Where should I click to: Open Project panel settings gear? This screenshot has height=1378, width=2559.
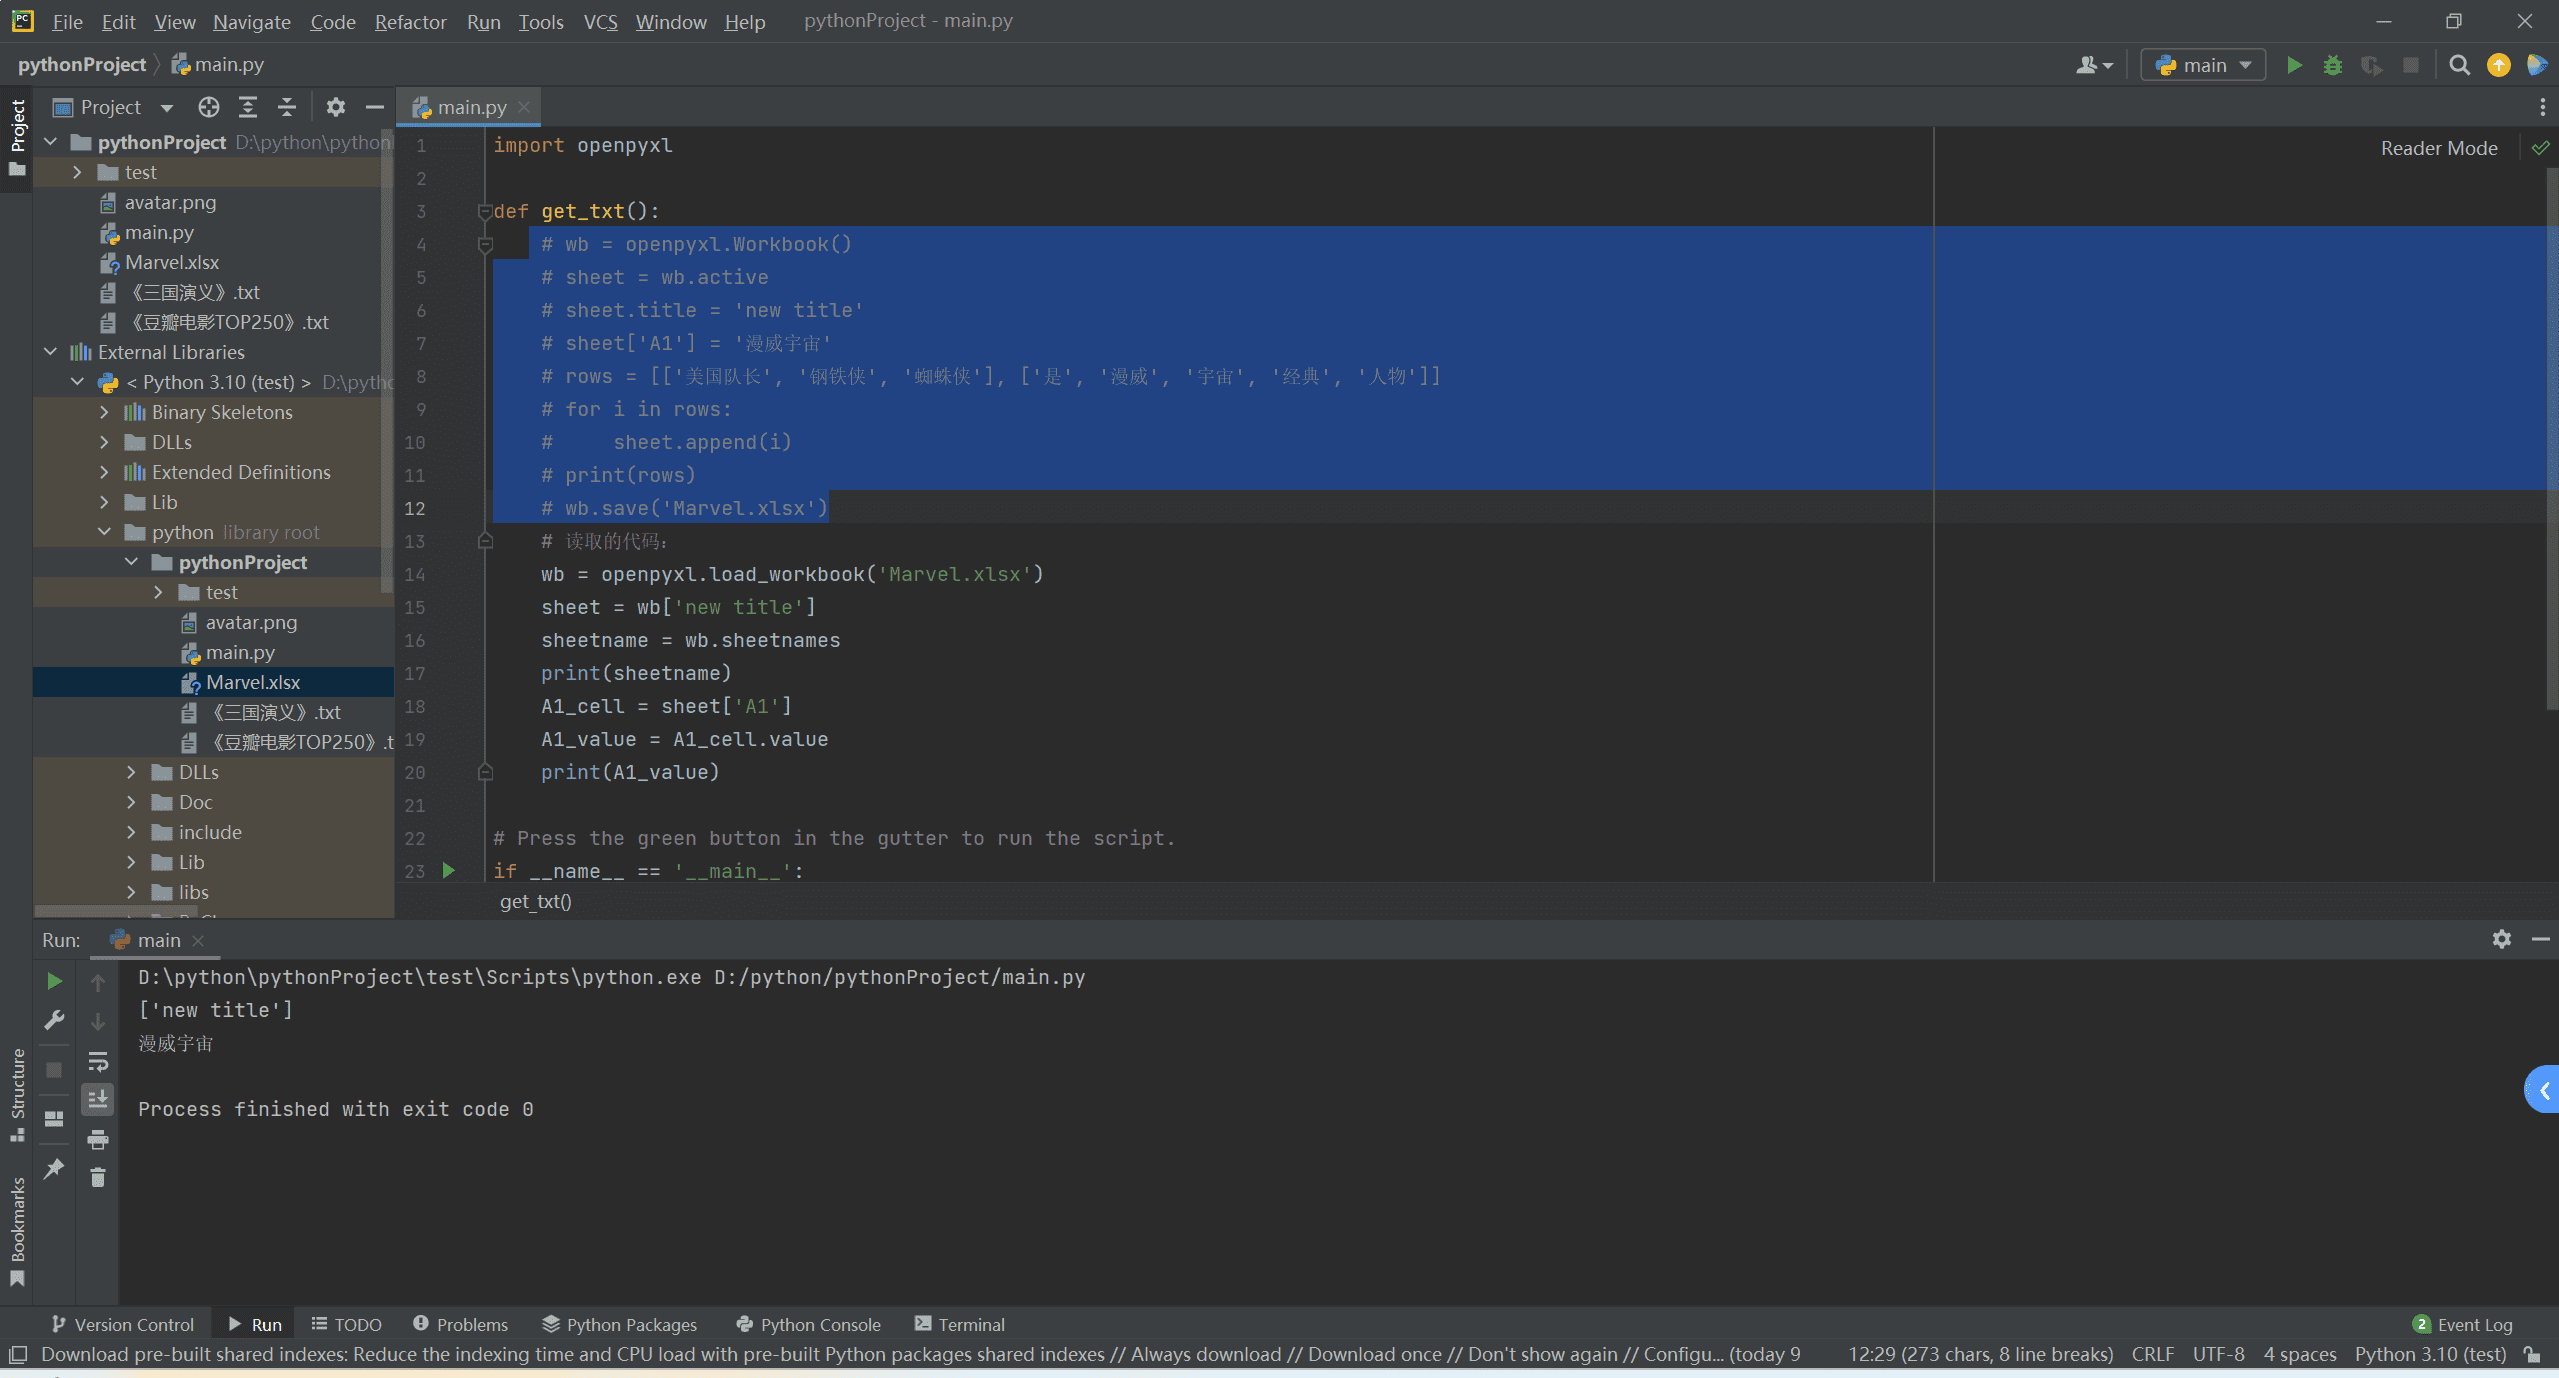tap(336, 107)
